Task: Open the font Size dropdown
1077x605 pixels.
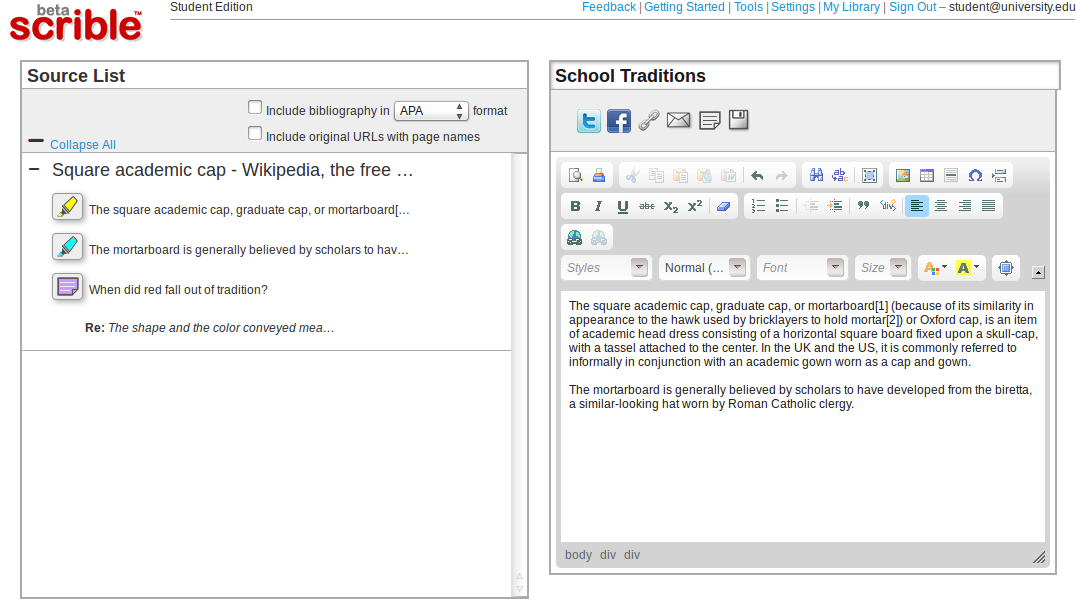Action: click(883, 268)
